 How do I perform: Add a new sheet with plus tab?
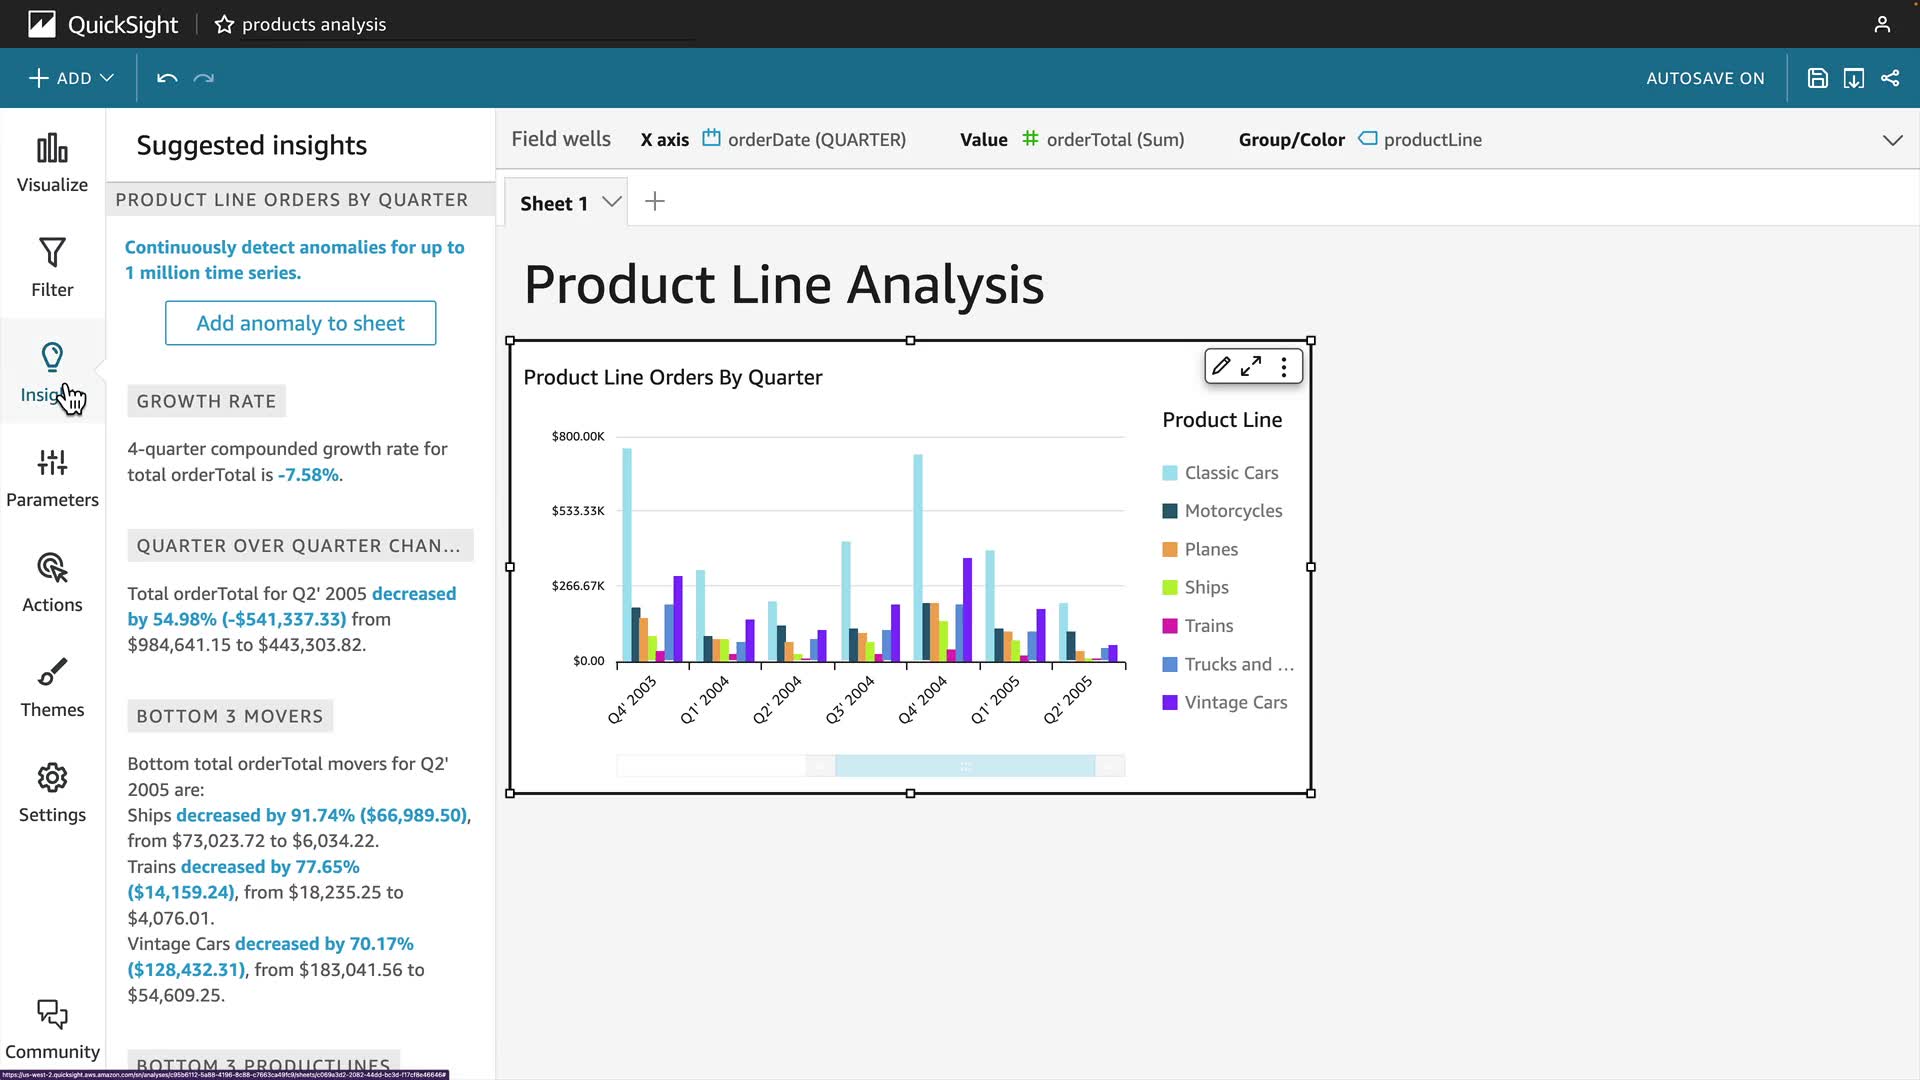[655, 202]
